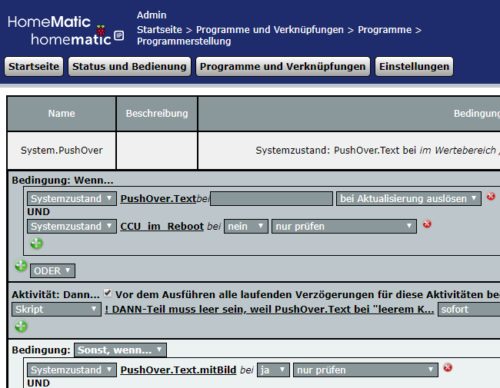This screenshot has width=500, height=388.
Task: Toggle cancel running delays checkbox
Action: [x=107, y=293]
